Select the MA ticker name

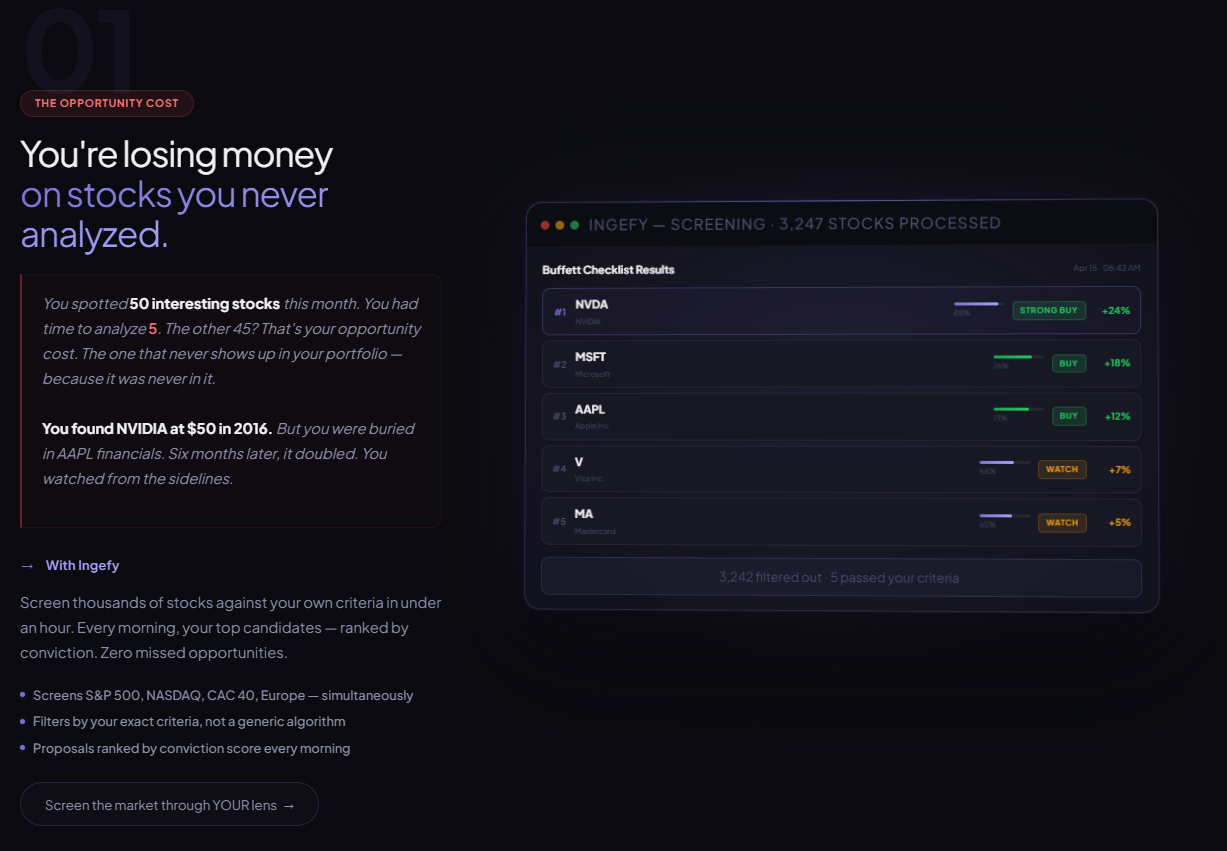(584, 514)
